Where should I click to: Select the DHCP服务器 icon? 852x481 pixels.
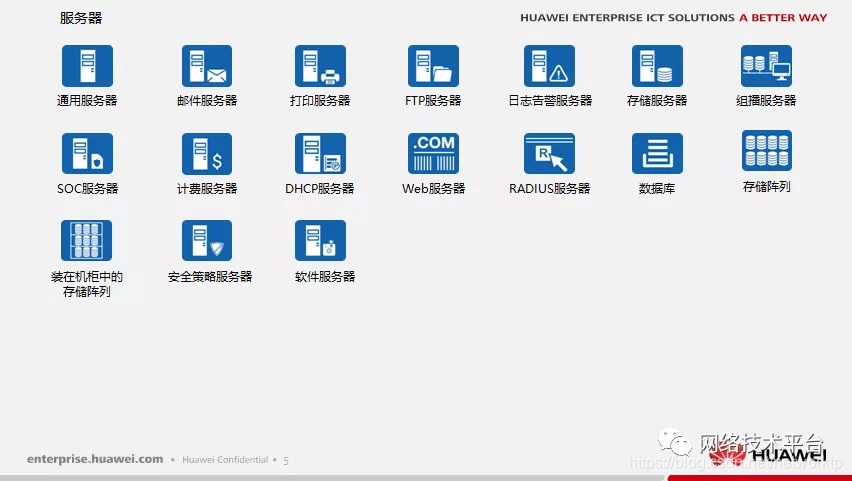pos(320,154)
